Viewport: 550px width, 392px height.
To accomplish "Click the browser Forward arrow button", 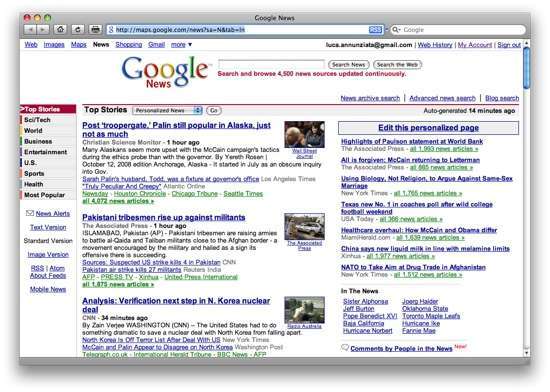I will 43,29.
